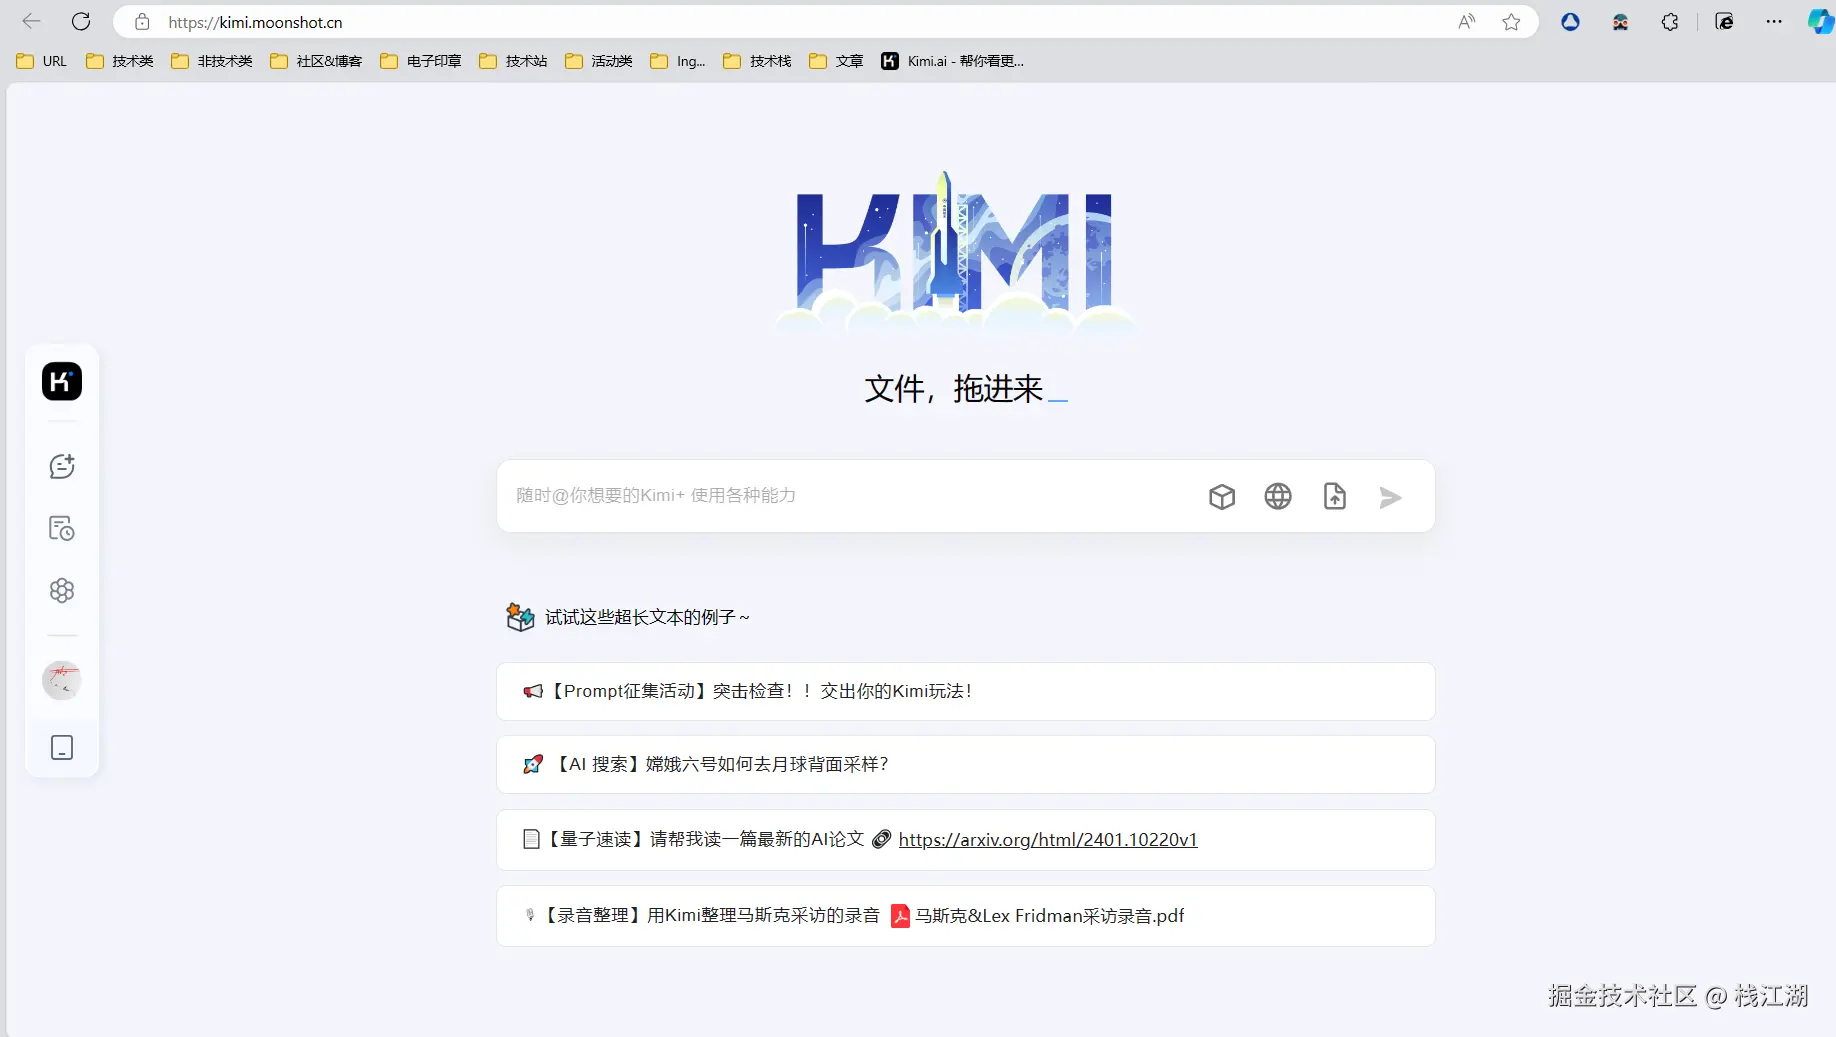Viewport: 1836px width, 1037px height.
Task: Start a new chat from sidebar
Action: 62,466
